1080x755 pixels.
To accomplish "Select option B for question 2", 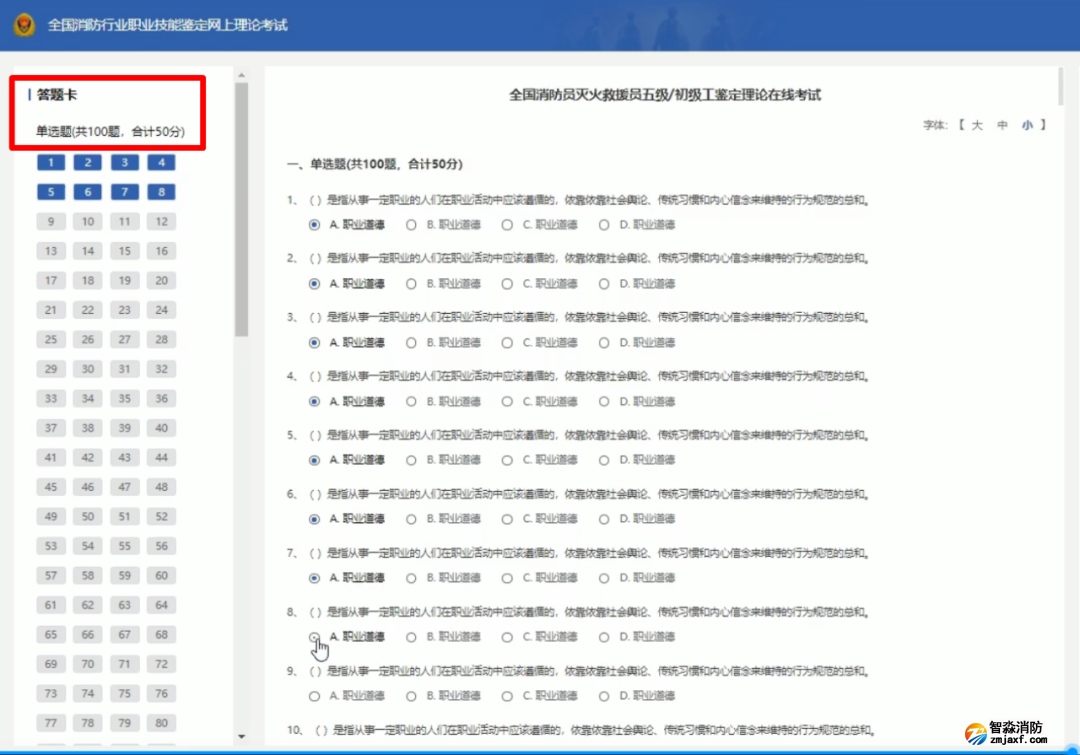I will (x=410, y=283).
